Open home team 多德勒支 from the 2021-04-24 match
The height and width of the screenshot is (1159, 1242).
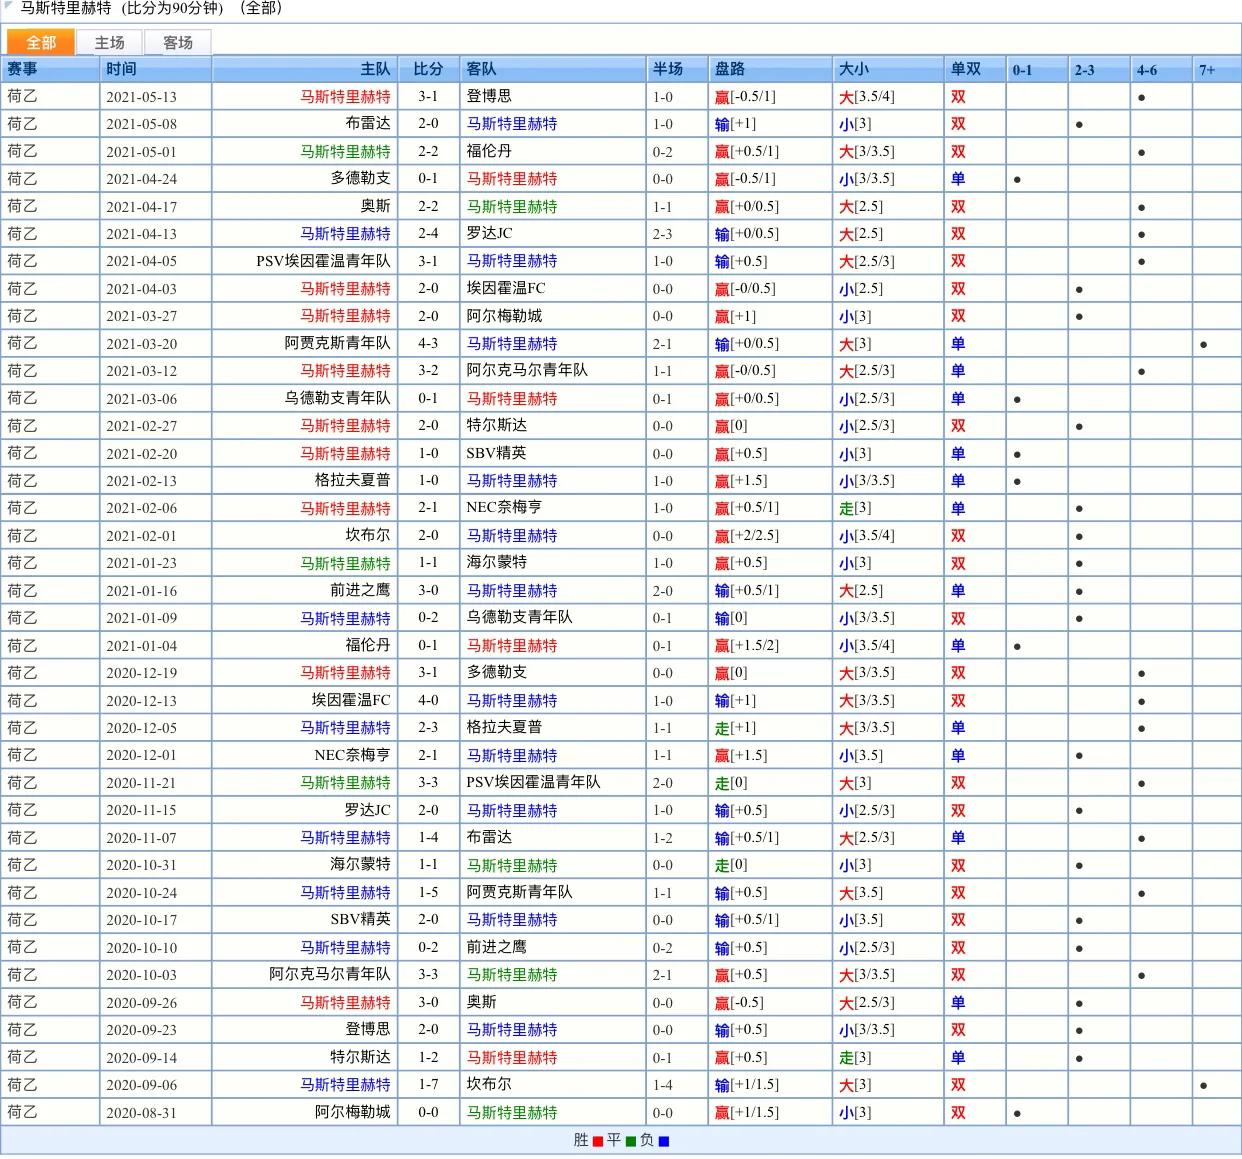click(360, 179)
